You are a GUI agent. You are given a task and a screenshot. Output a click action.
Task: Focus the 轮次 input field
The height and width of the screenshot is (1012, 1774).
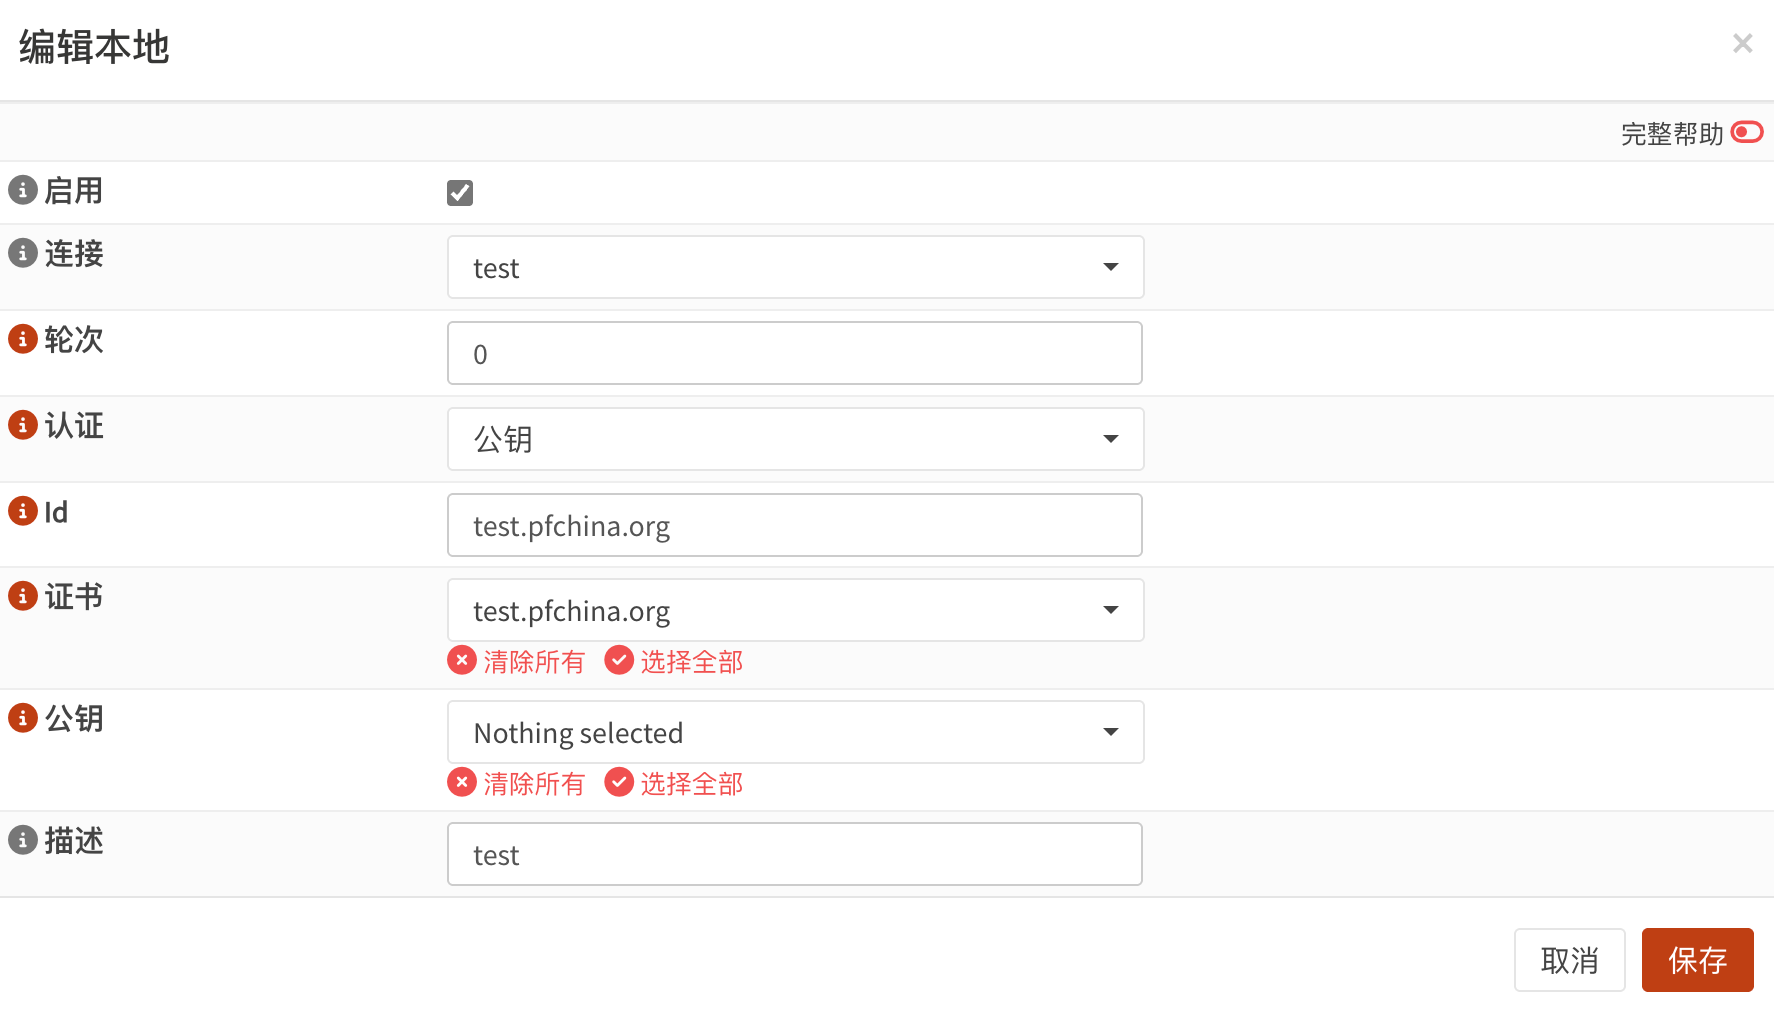(x=795, y=353)
